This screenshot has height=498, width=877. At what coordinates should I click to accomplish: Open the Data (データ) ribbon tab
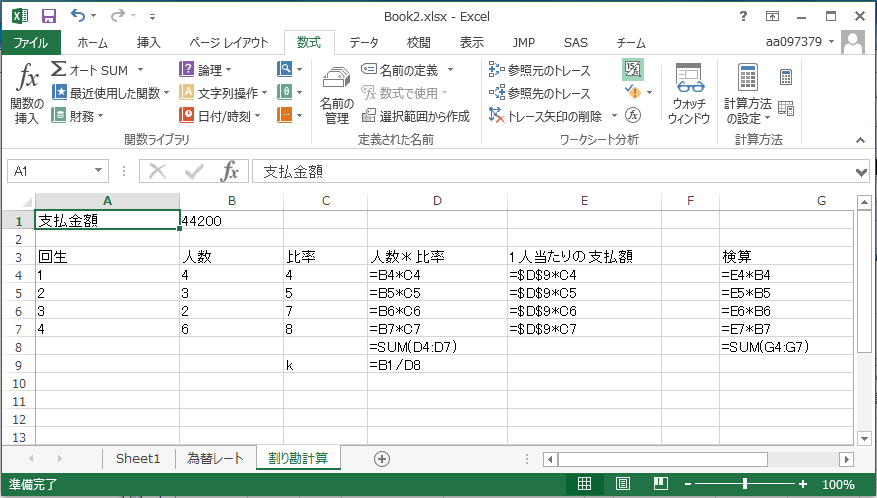(x=364, y=42)
